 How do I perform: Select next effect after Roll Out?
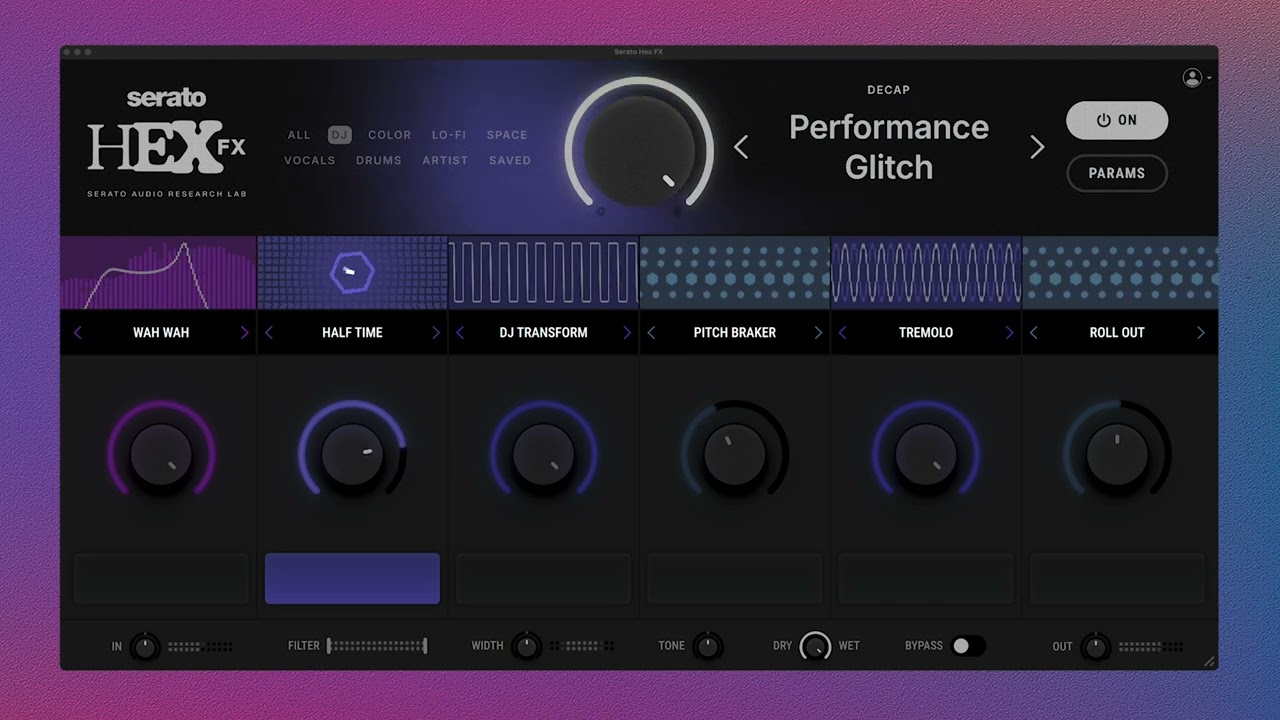click(1201, 333)
